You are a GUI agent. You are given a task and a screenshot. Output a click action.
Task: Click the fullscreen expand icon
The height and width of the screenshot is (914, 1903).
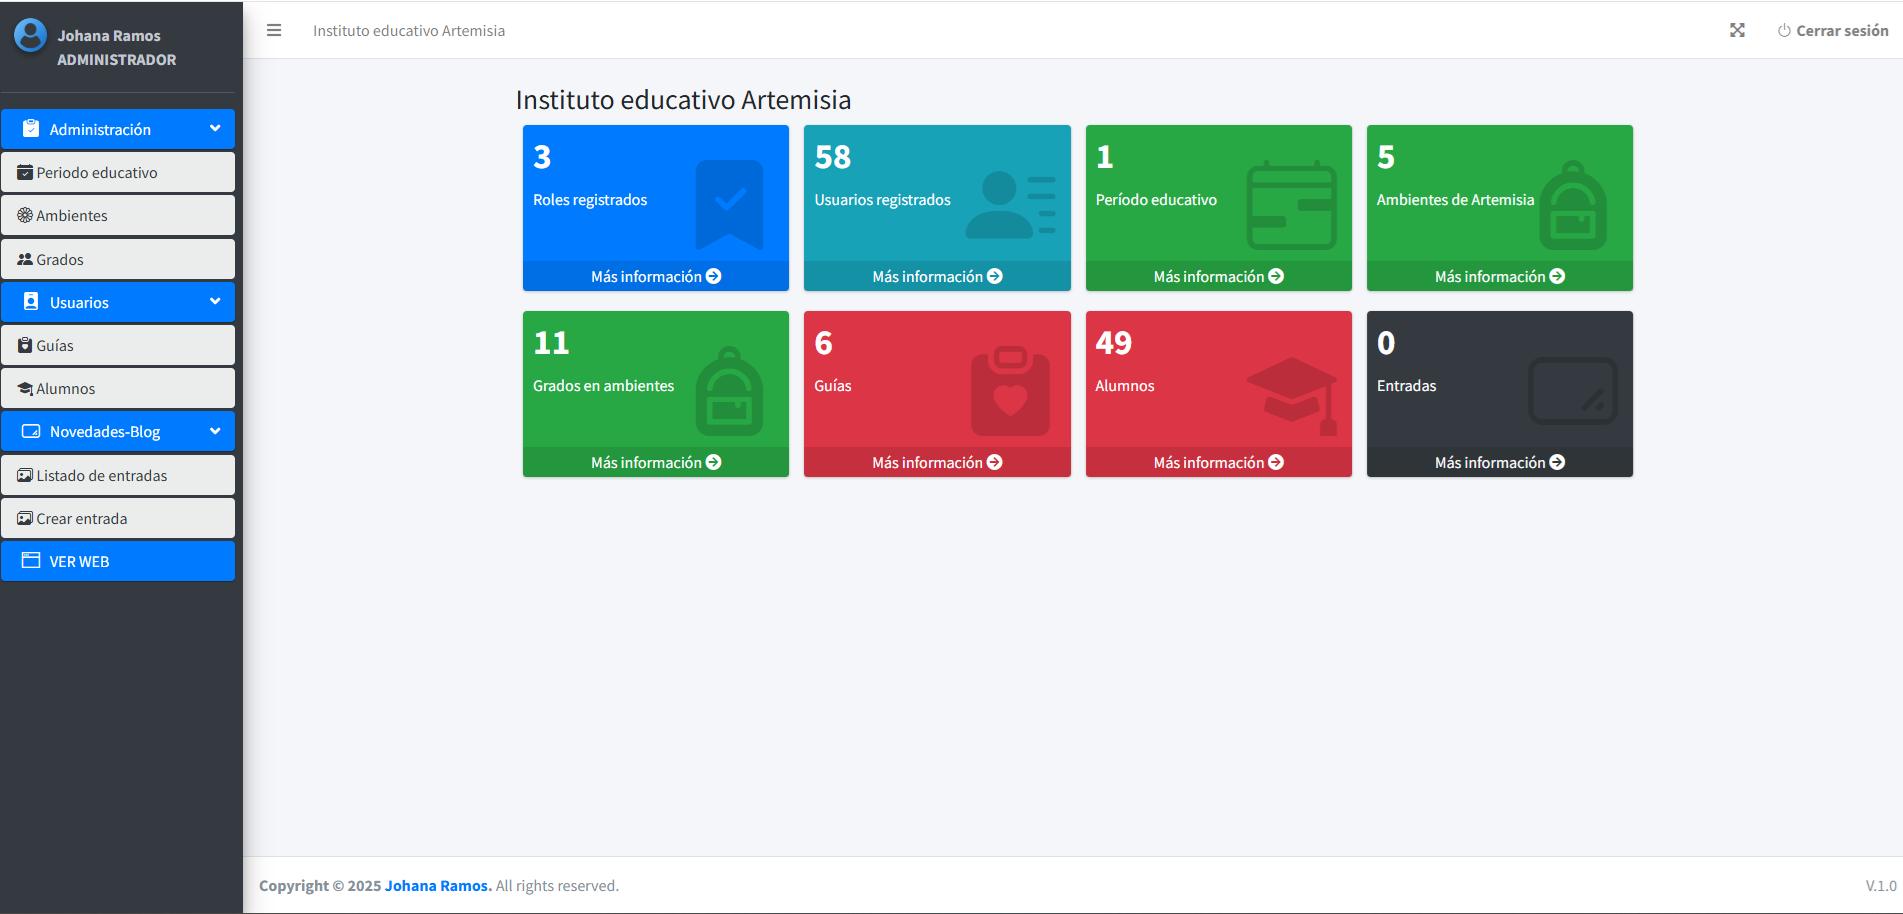click(x=1737, y=30)
